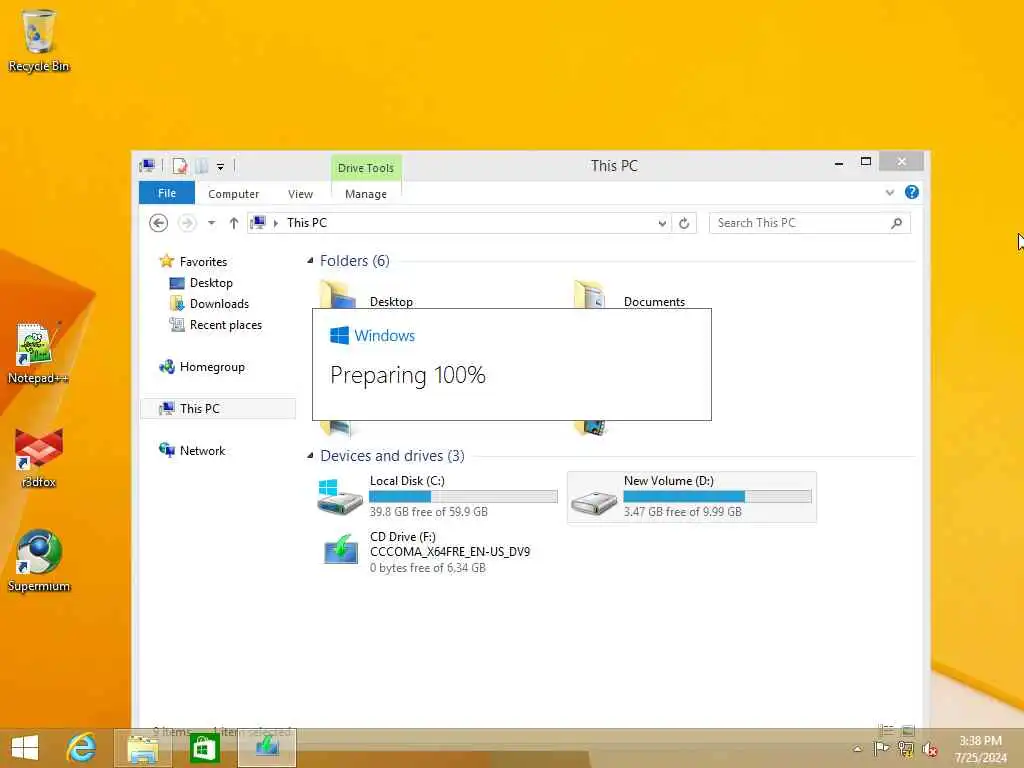Go back with the Back arrow button

(x=158, y=223)
